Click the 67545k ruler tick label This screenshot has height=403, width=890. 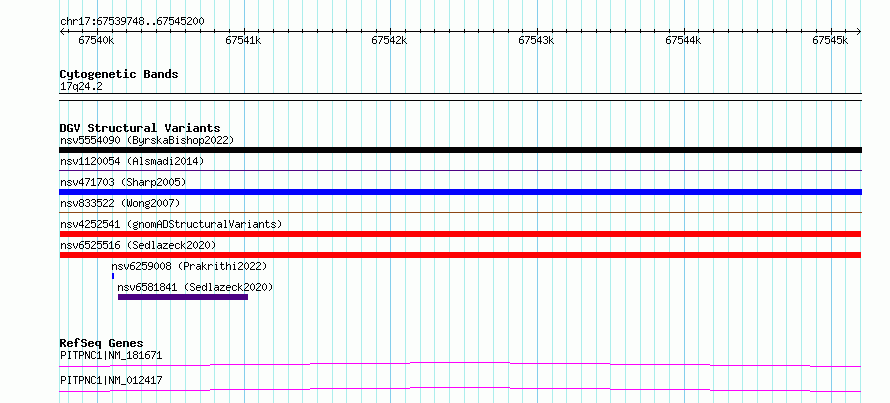click(x=830, y=40)
